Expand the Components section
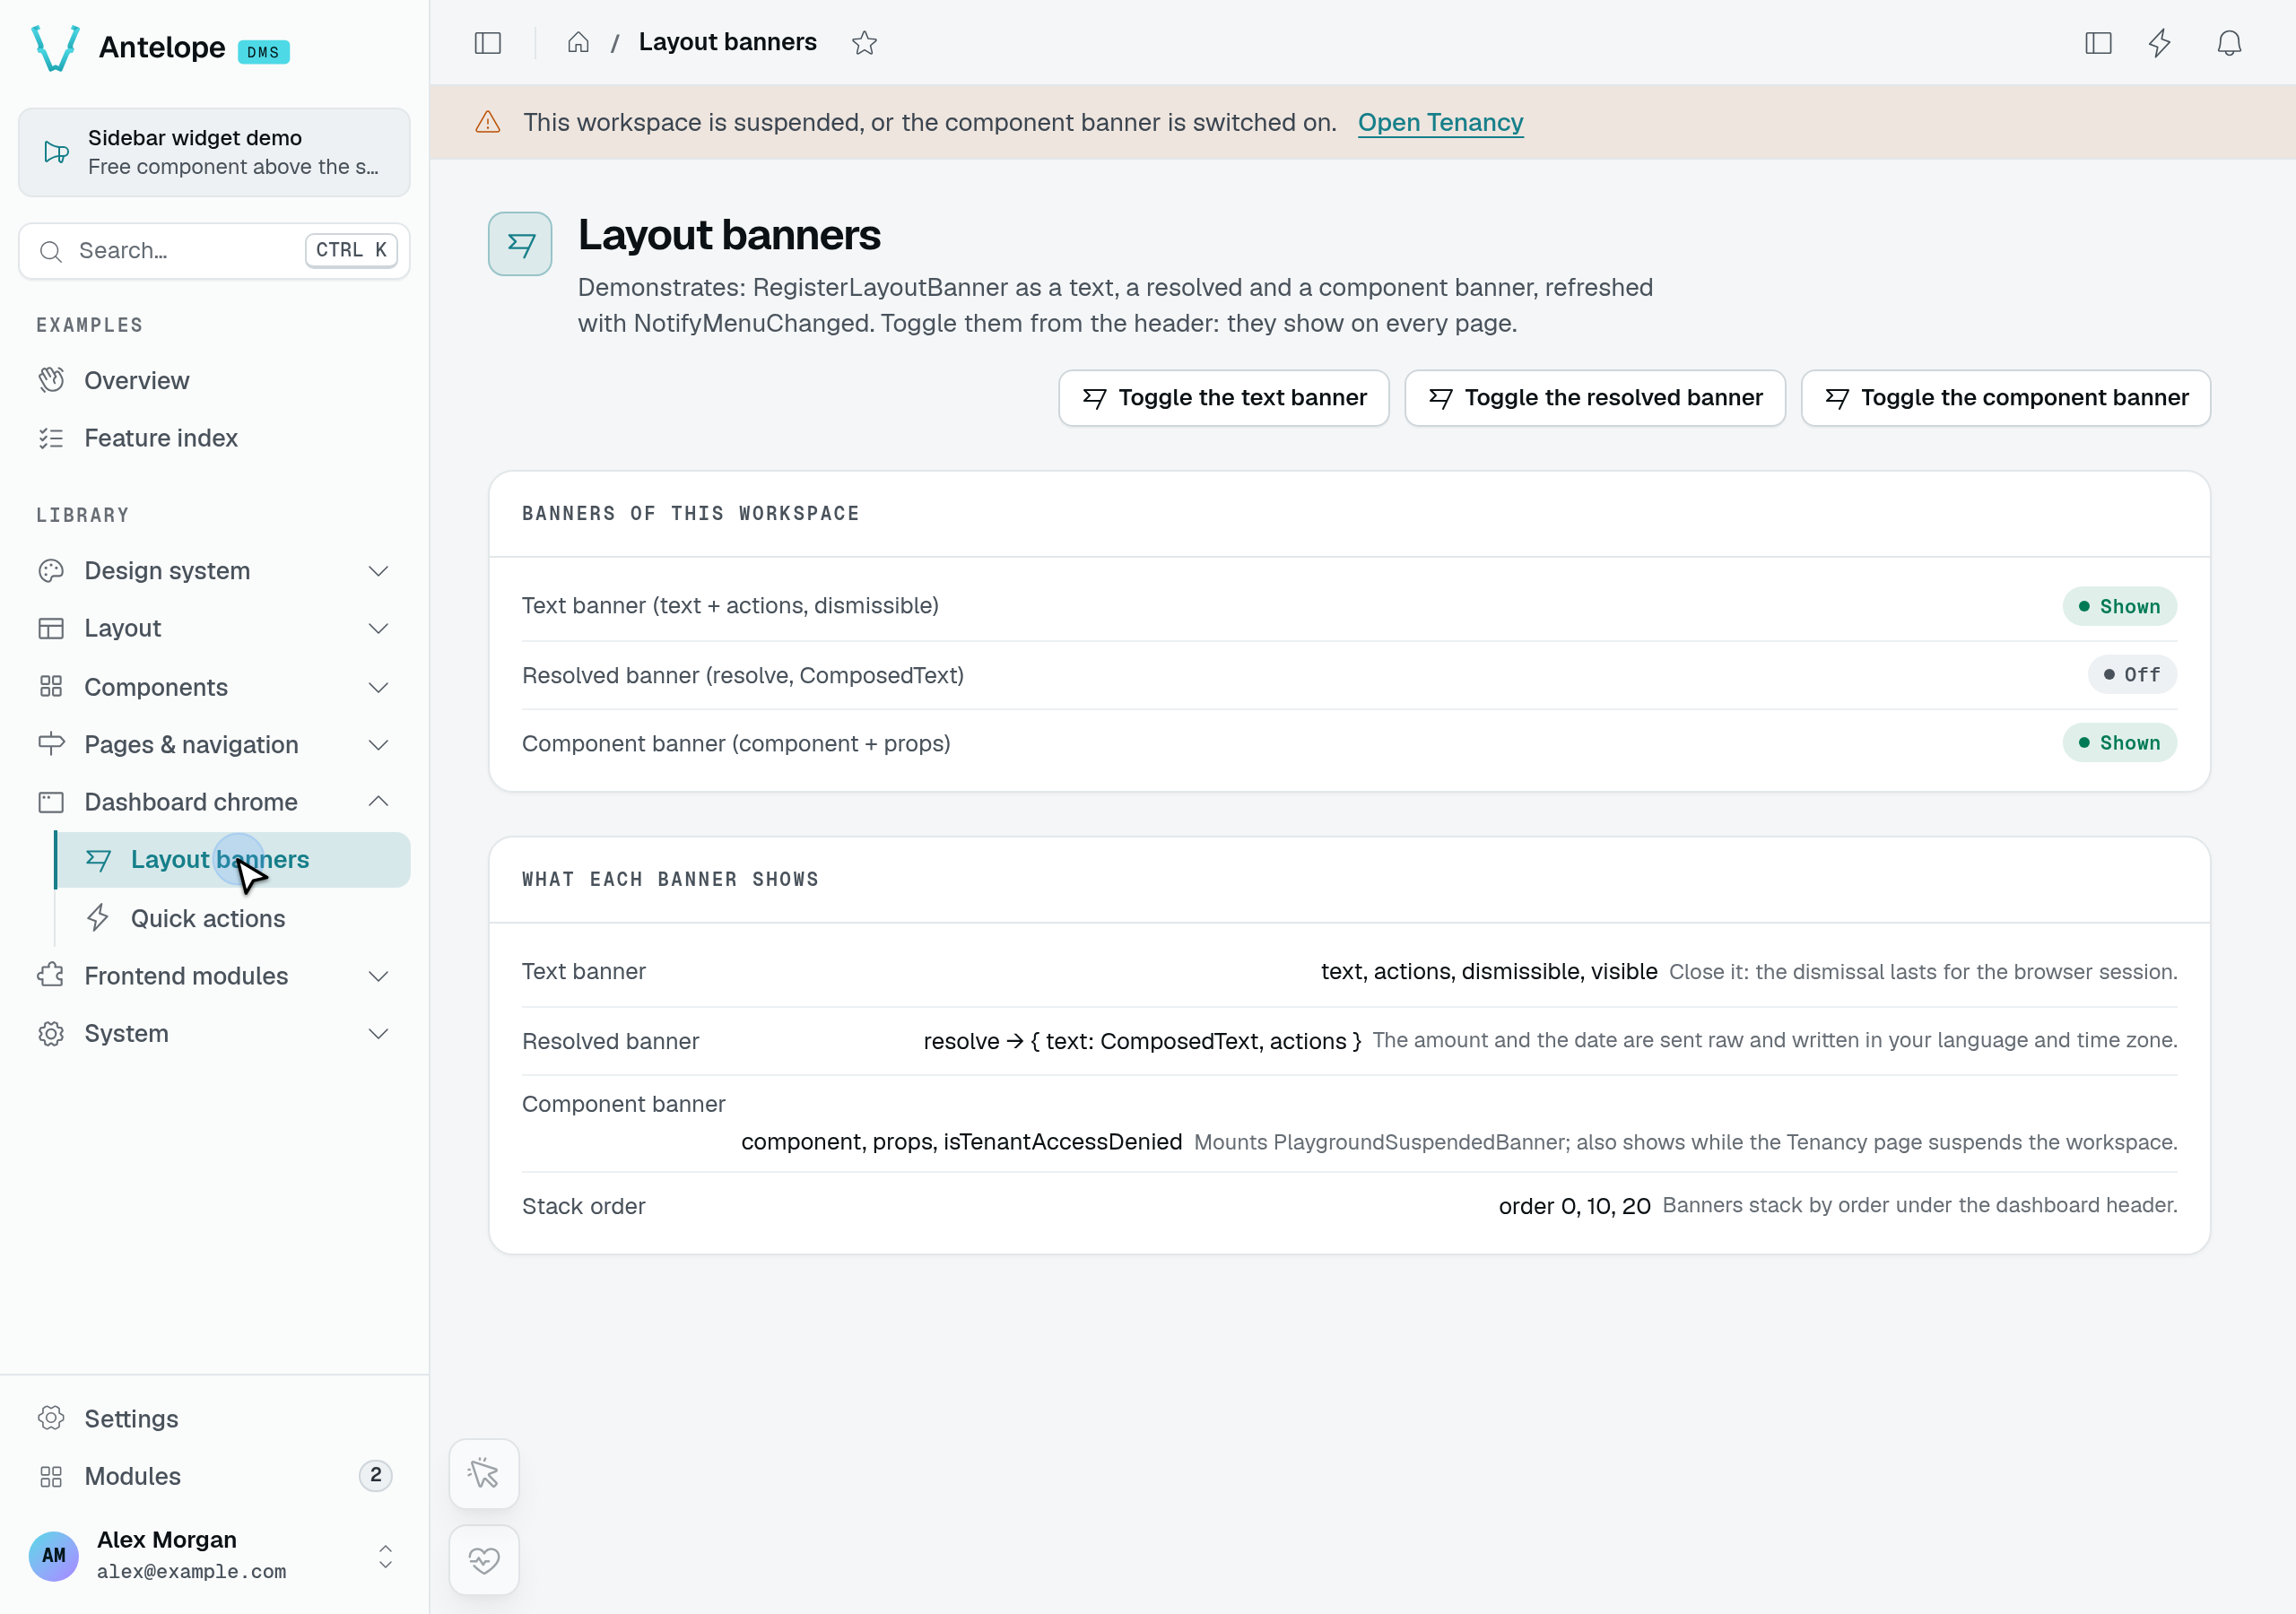This screenshot has height=1614, width=2296. [x=214, y=687]
